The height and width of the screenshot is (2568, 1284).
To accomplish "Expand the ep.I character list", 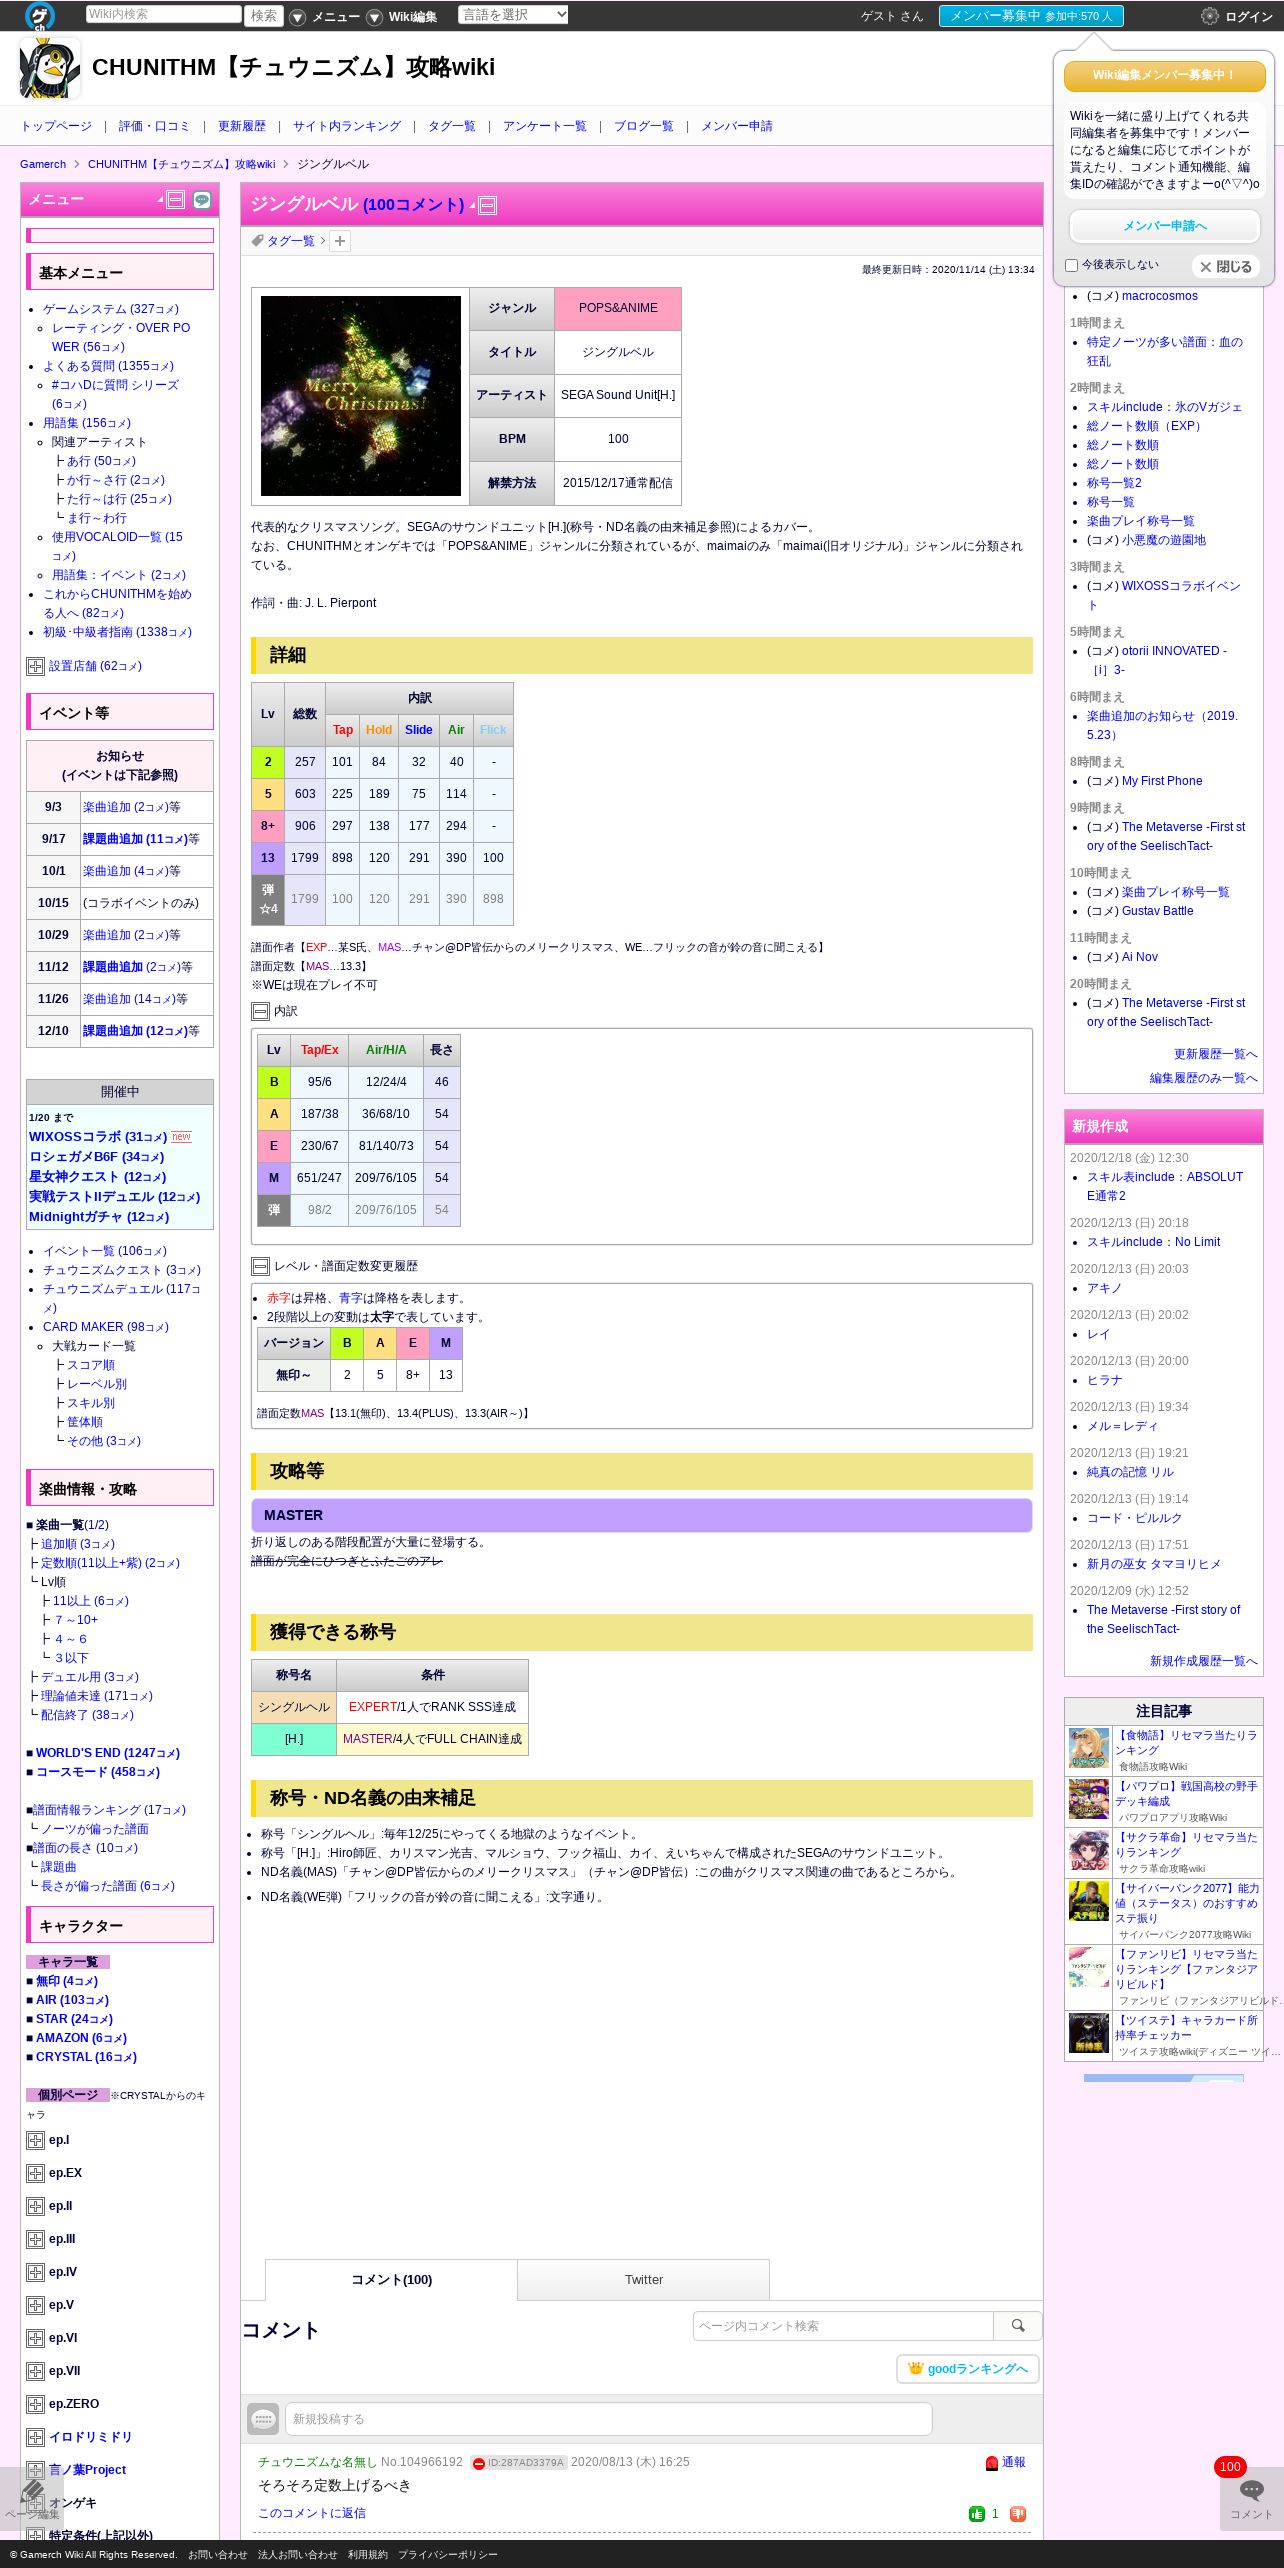I will [35, 2141].
